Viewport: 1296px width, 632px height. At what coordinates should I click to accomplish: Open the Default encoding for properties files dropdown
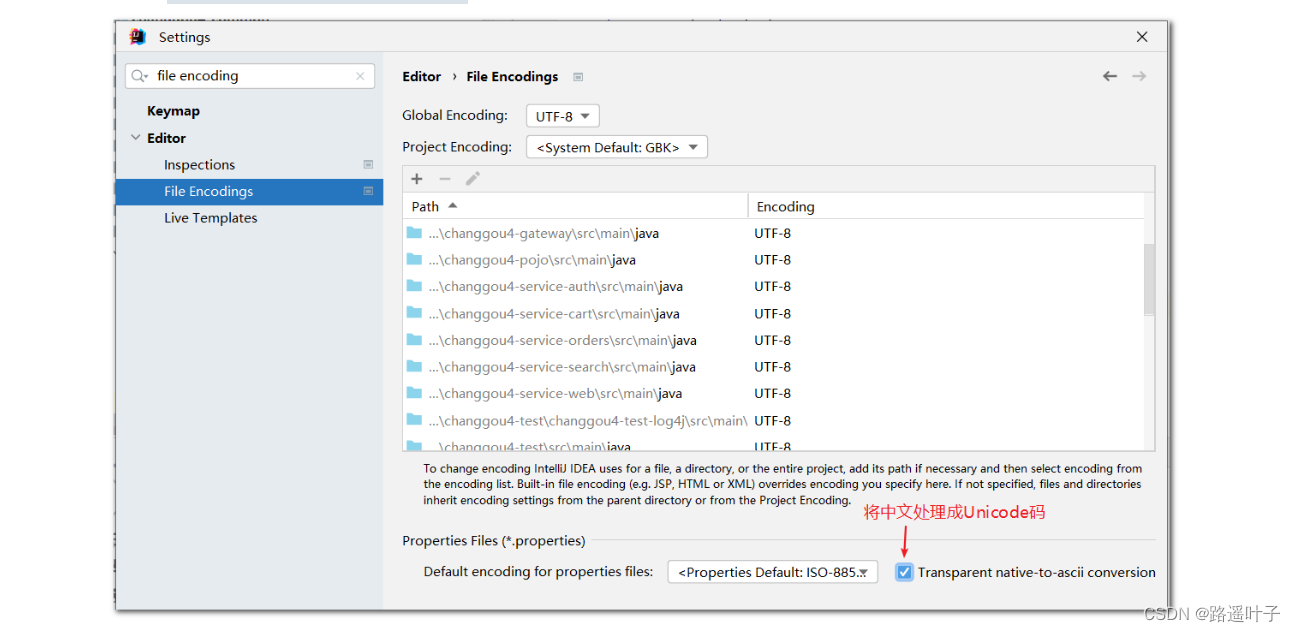point(772,571)
